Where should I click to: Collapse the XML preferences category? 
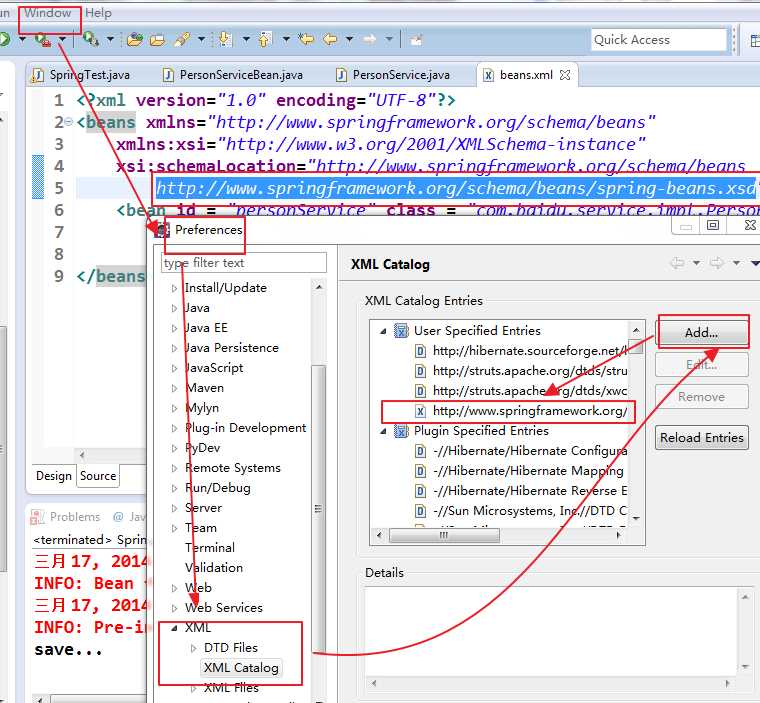(x=175, y=628)
